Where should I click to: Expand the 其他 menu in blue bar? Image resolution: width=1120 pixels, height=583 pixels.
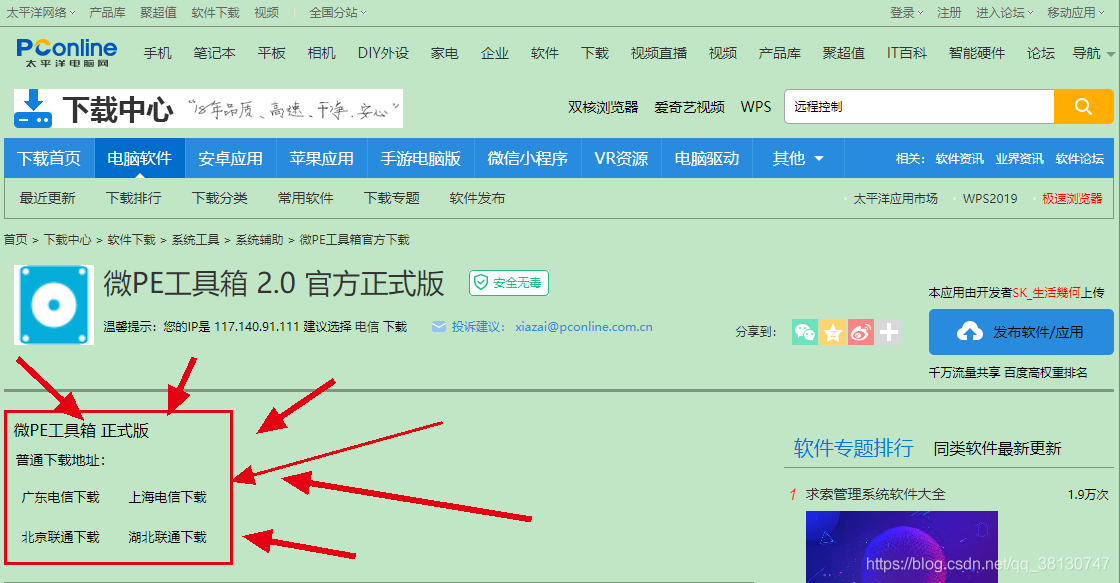[798, 159]
